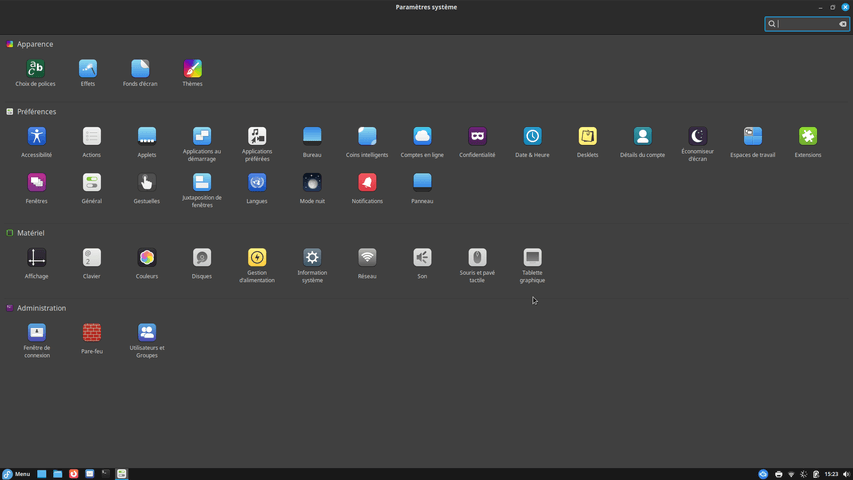The image size is (853, 480).
Task: Open Gestion d'alimentation settings
Action: 257,266
